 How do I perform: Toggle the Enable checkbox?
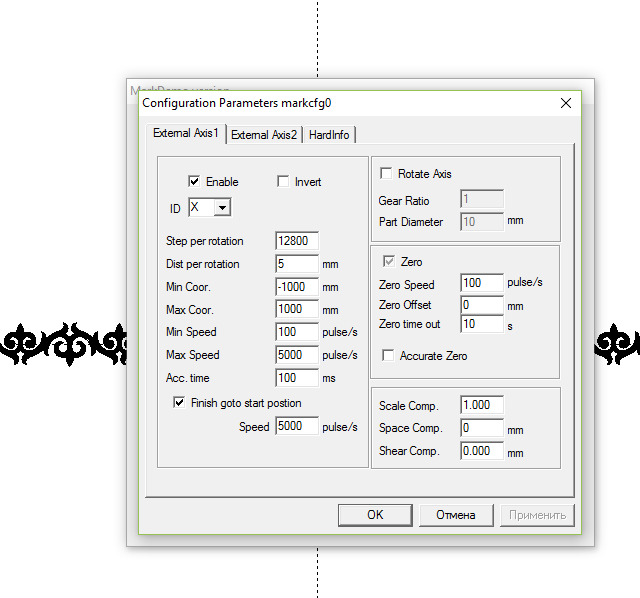coord(194,182)
